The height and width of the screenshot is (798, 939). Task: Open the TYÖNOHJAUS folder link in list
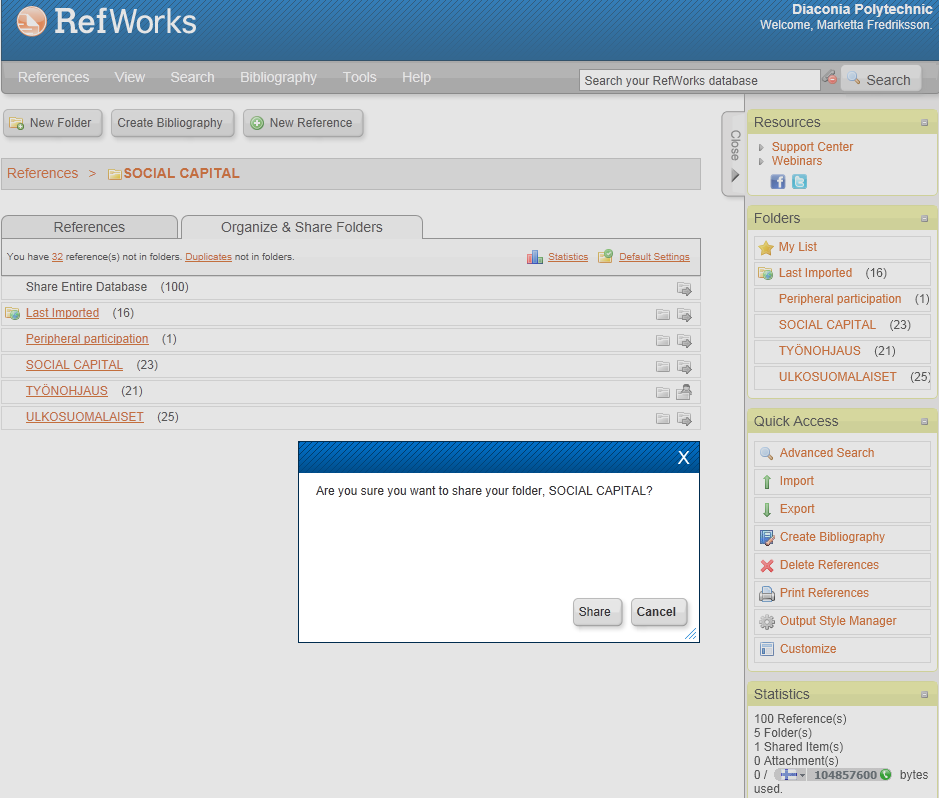click(66, 391)
